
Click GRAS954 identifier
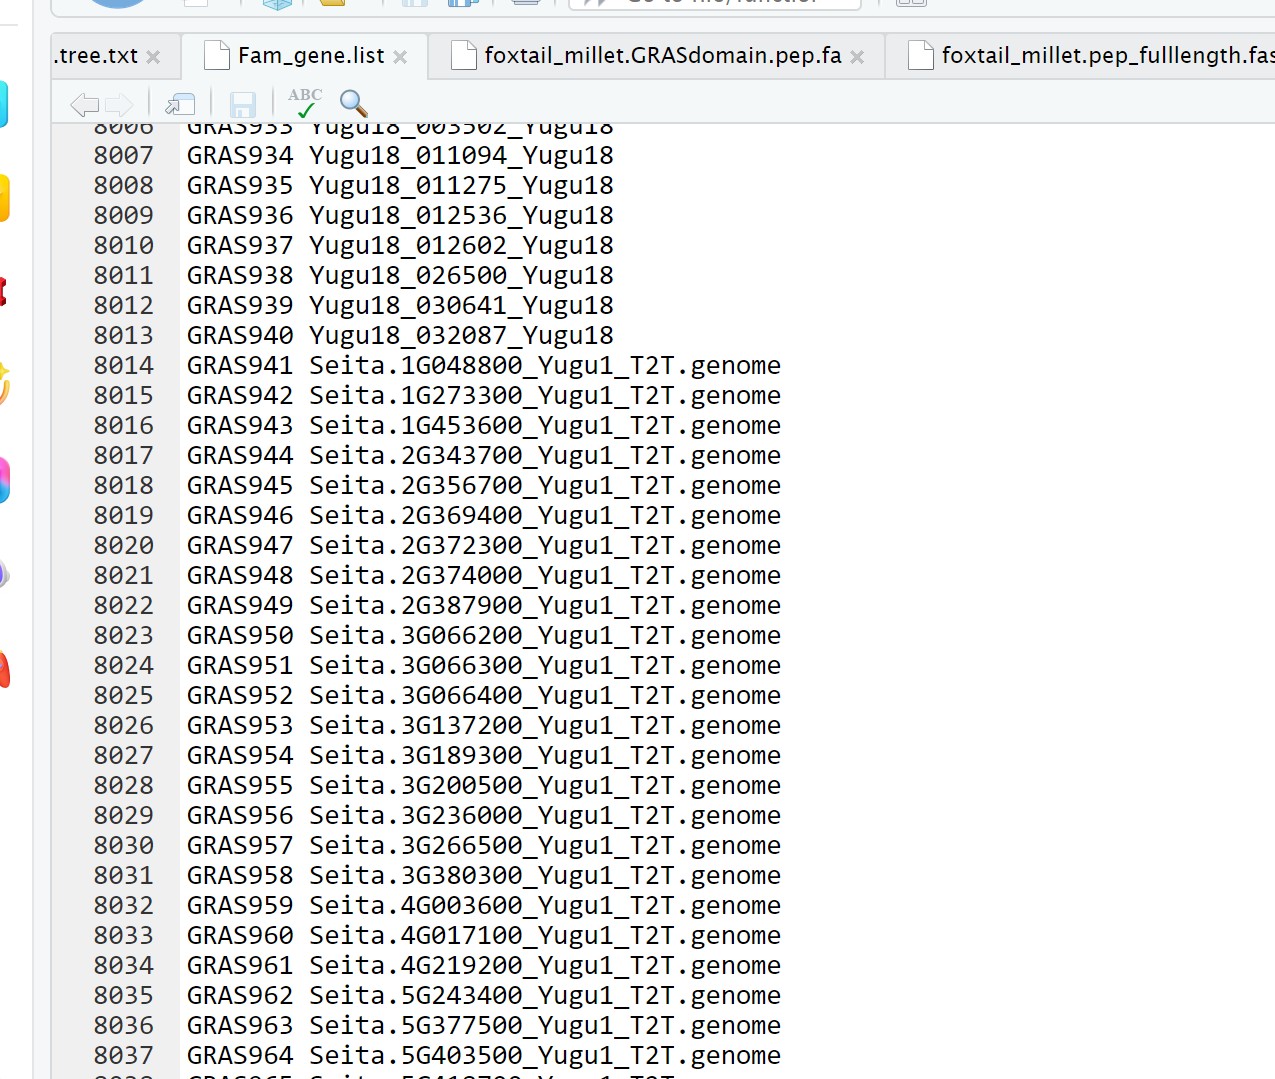[240, 756]
